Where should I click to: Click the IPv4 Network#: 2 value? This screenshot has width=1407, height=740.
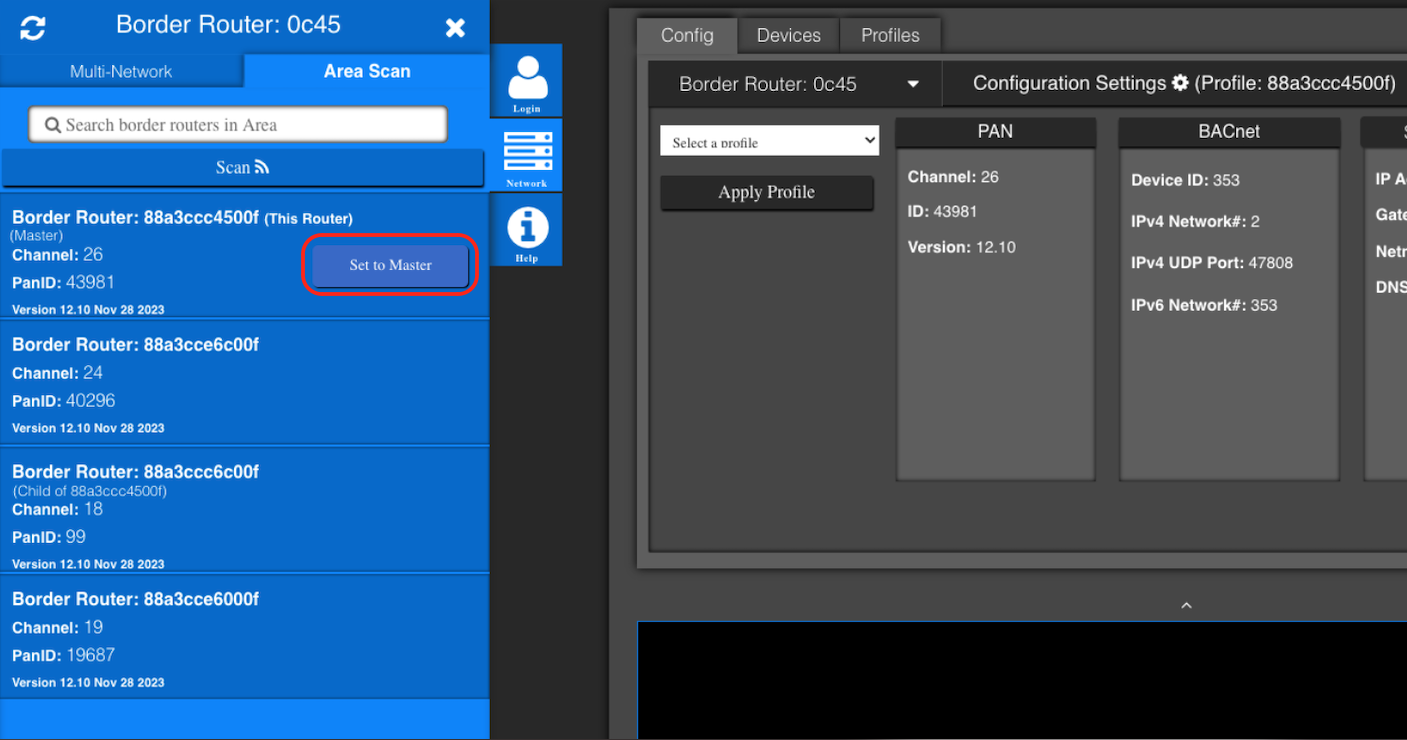1195,221
